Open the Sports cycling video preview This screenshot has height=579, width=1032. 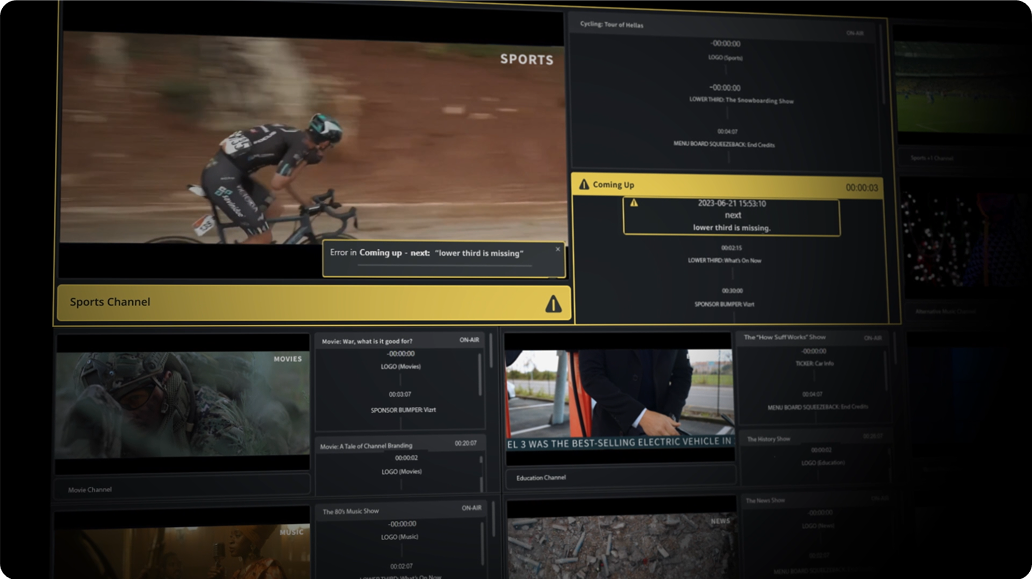point(313,138)
